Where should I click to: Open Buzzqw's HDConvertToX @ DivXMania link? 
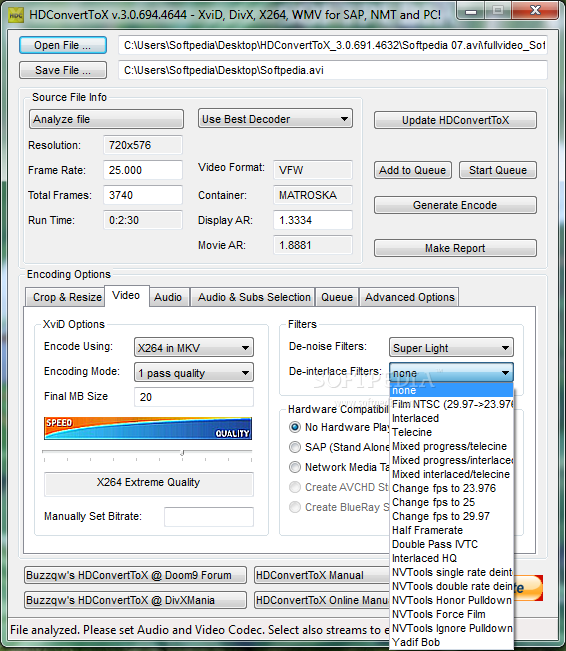pyautogui.click(x=135, y=600)
